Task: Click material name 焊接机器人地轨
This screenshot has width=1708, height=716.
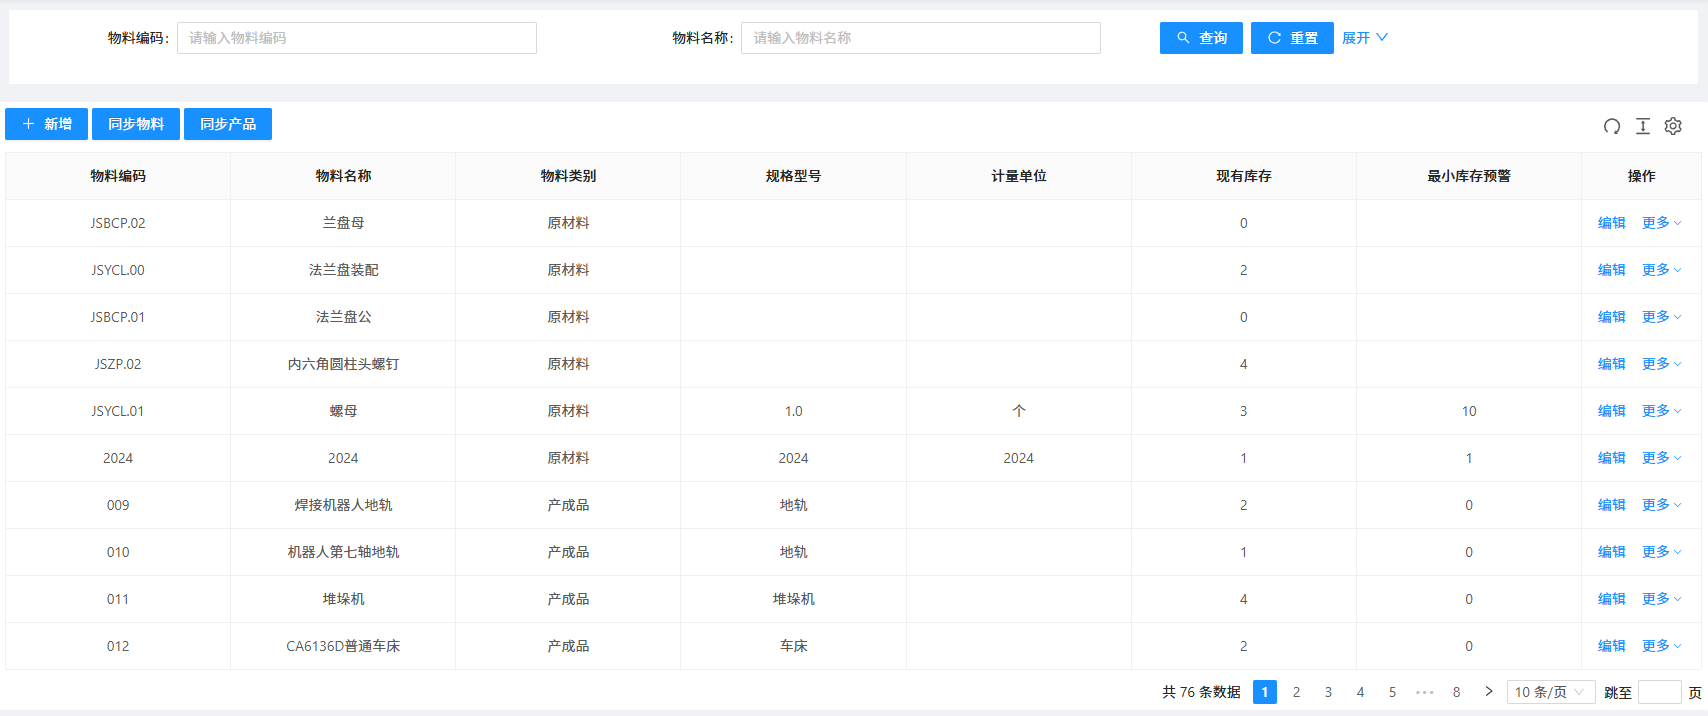Action: 343,505
